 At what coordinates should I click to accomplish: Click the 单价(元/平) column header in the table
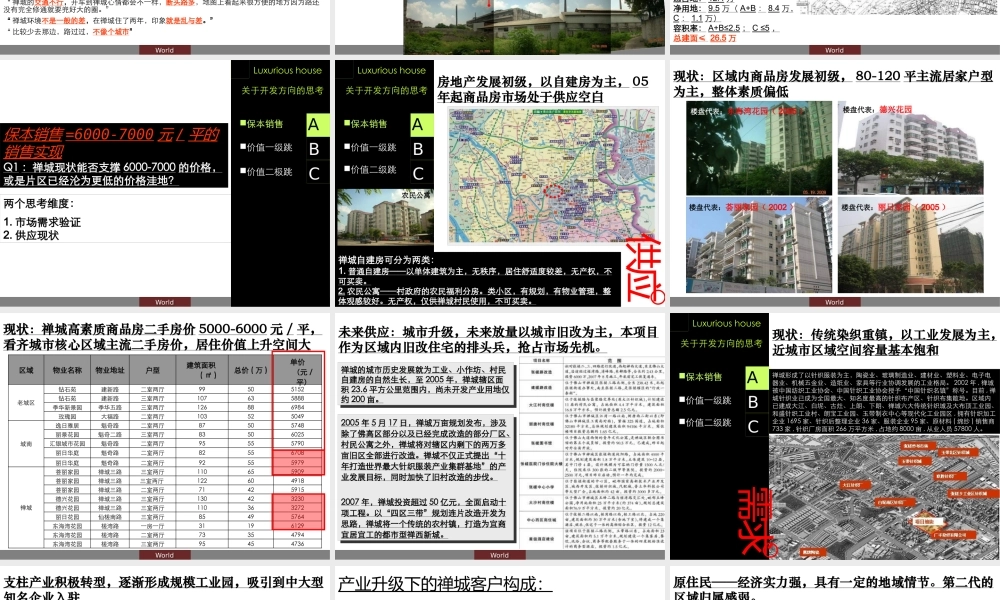298,371
